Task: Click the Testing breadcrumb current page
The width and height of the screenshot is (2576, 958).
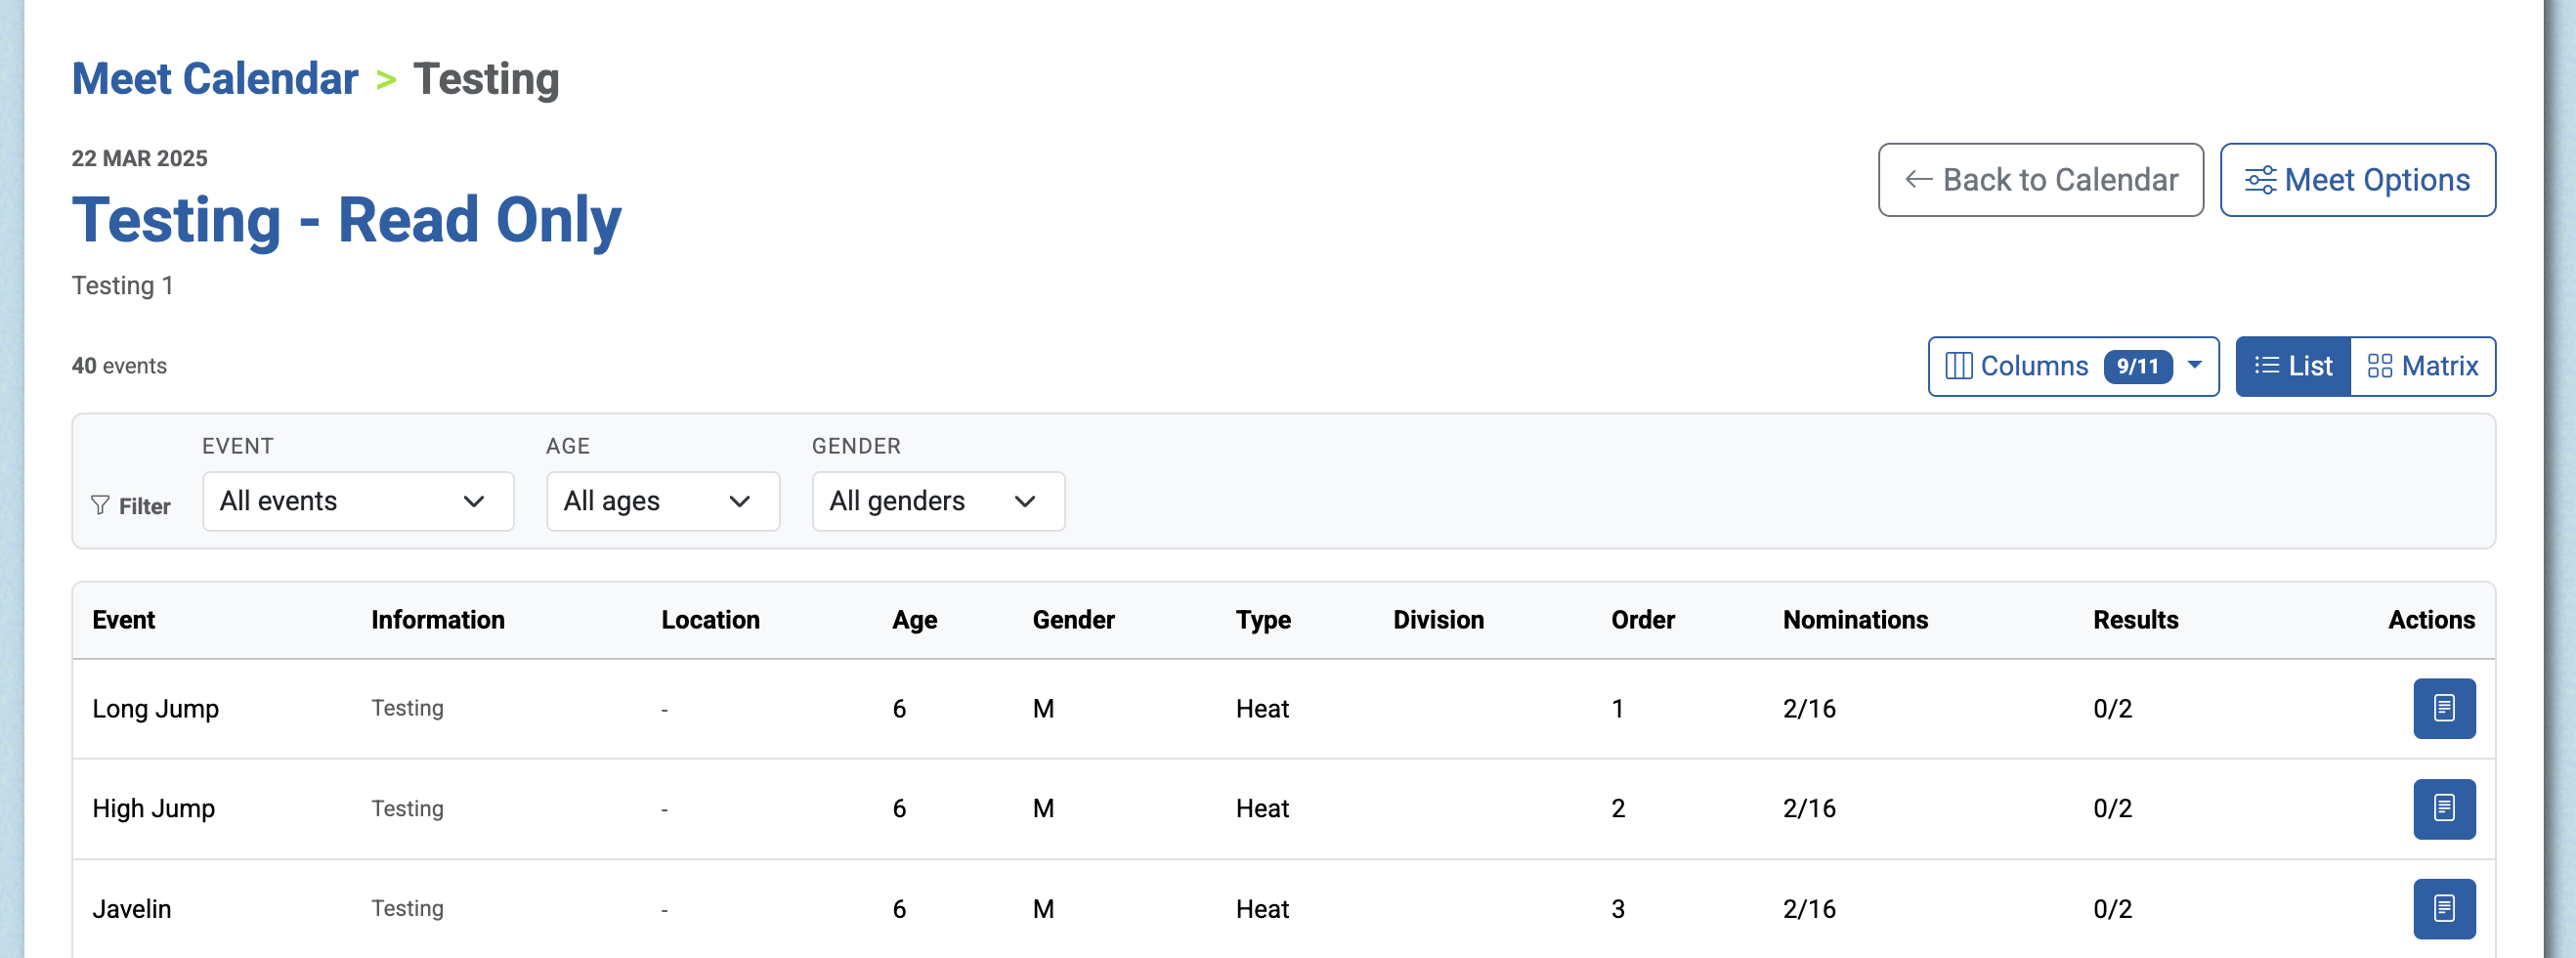Action: pyautogui.click(x=486, y=79)
